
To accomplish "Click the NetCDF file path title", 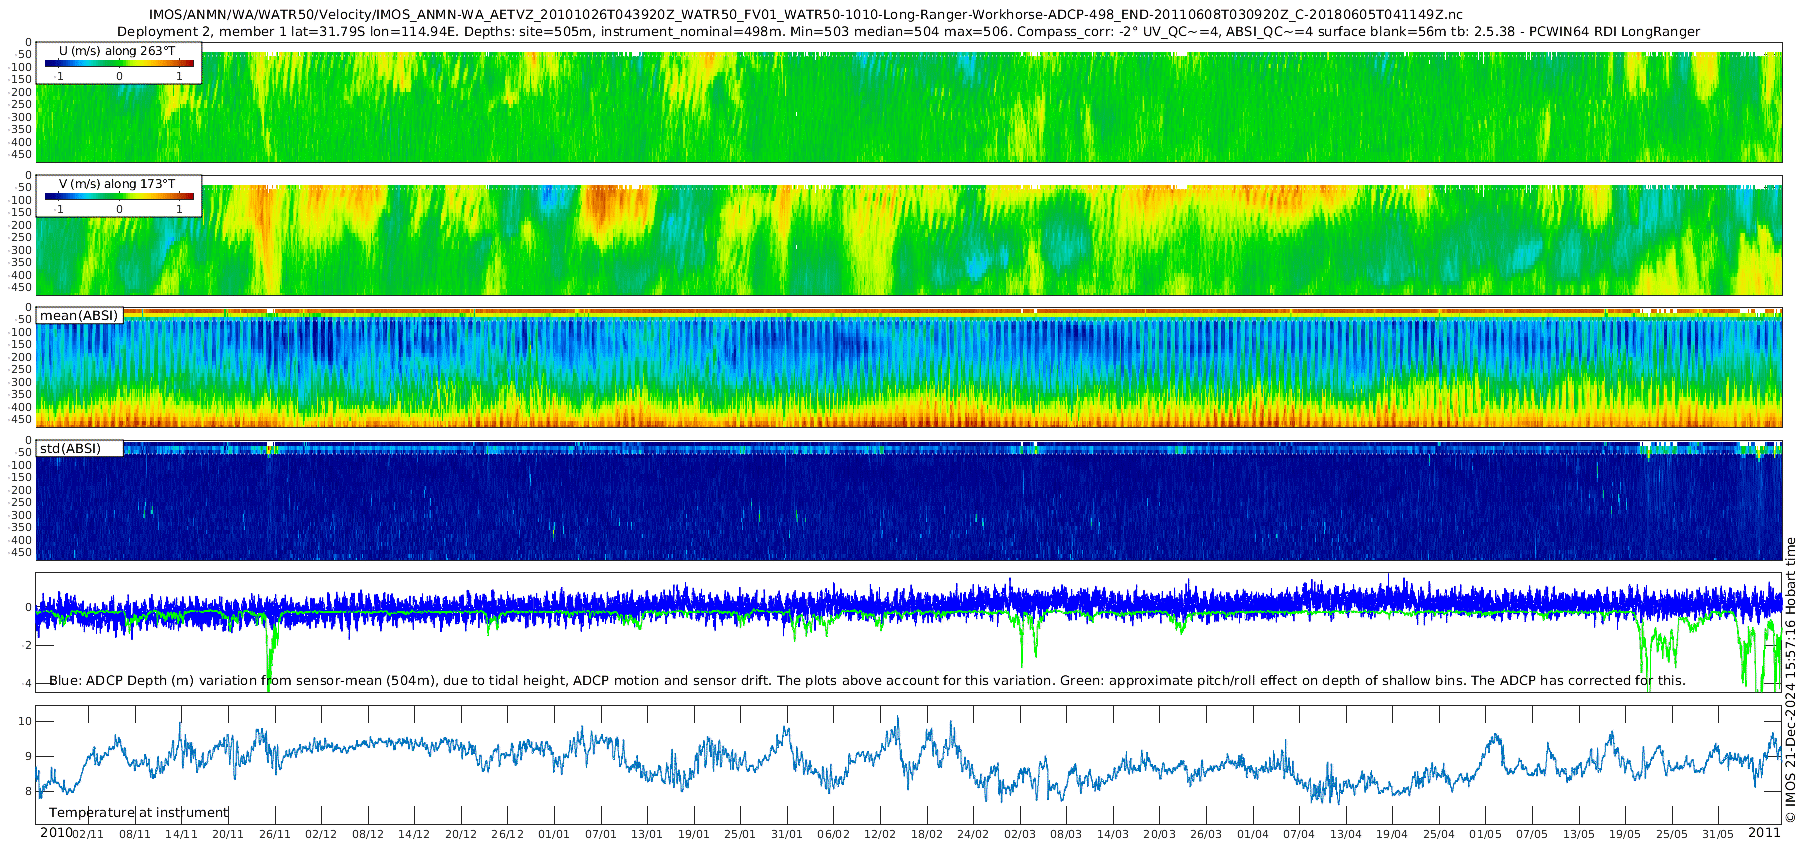I will (805, 15).
